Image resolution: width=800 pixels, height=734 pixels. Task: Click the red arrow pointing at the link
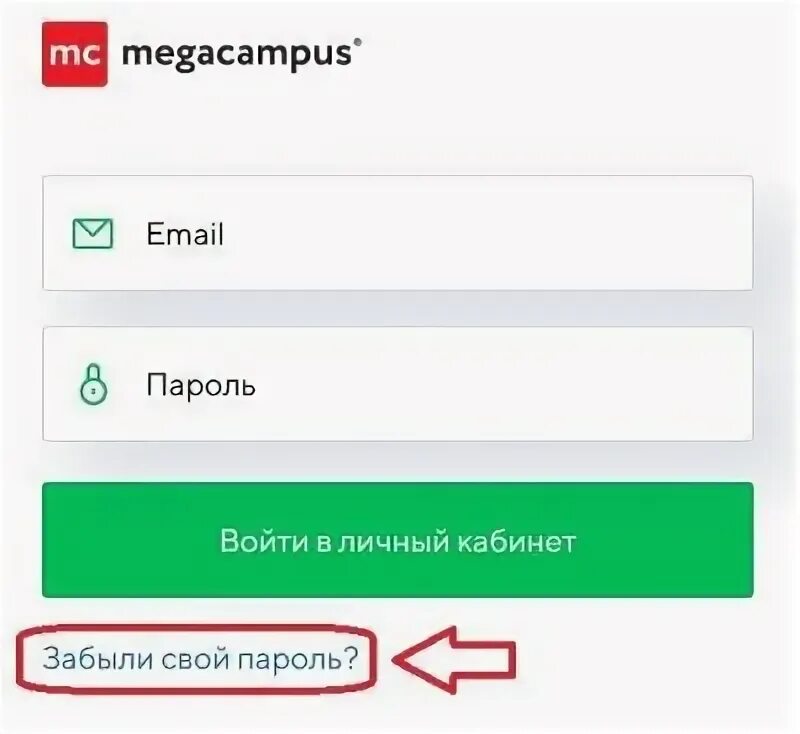click(x=454, y=660)
